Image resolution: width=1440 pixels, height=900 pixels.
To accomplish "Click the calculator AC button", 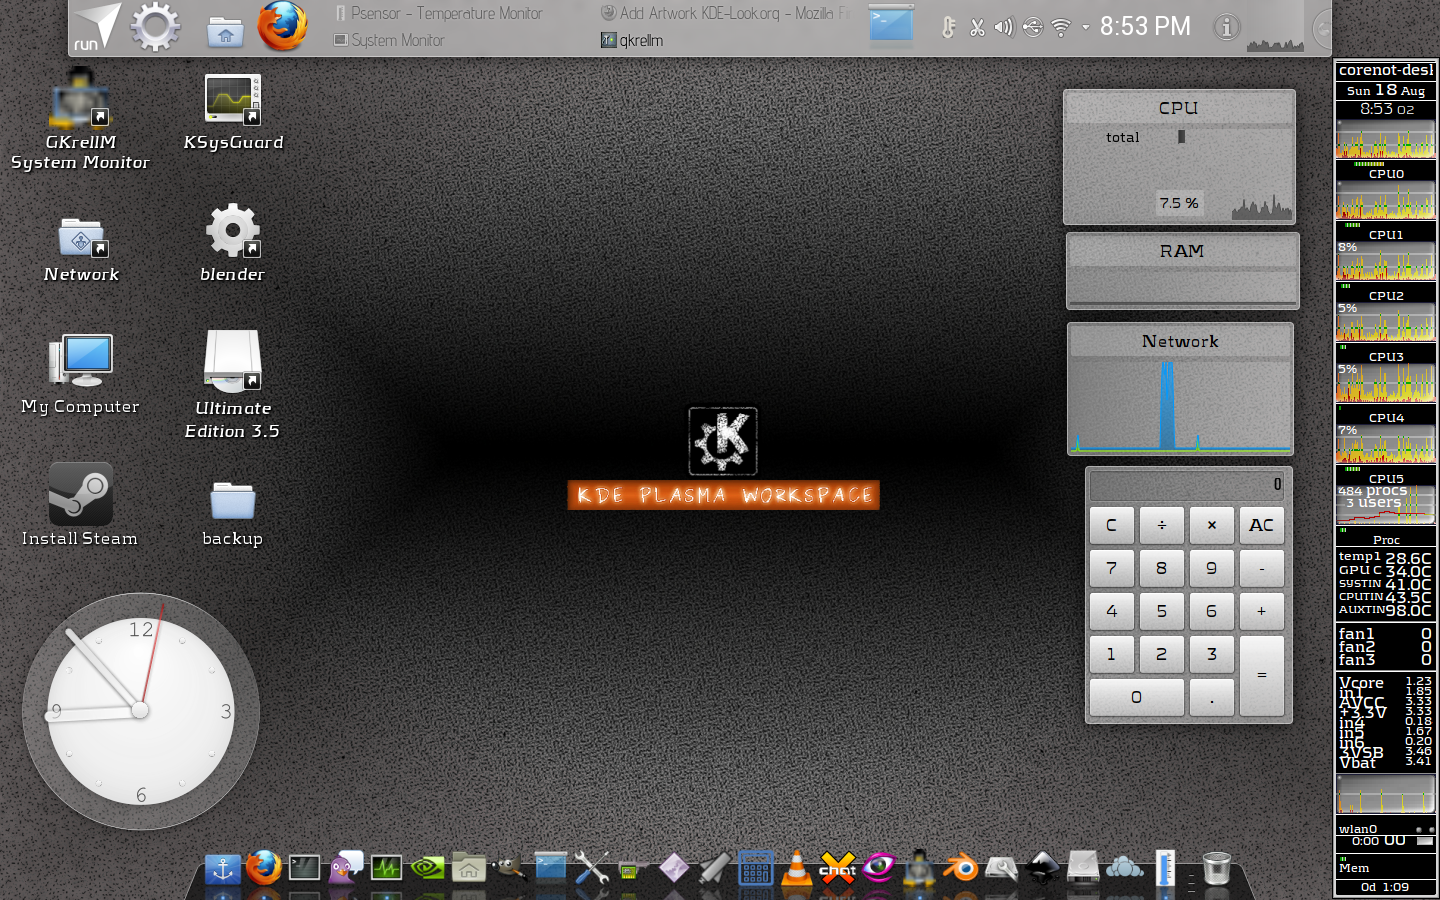I will [1262, 525].
